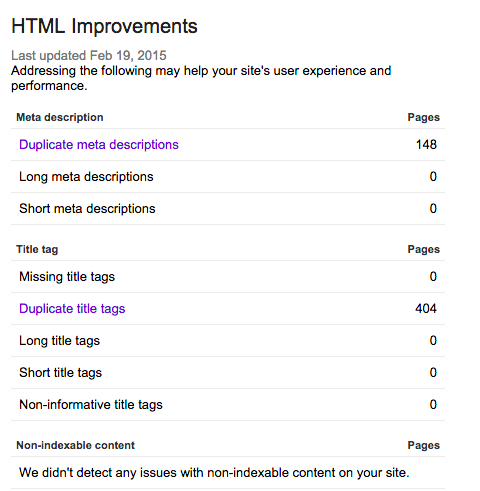The width and height of the screenshot is (480, 491).
Task: Click the Pages column header for Non-indexable content
Action: pos(424,445)
